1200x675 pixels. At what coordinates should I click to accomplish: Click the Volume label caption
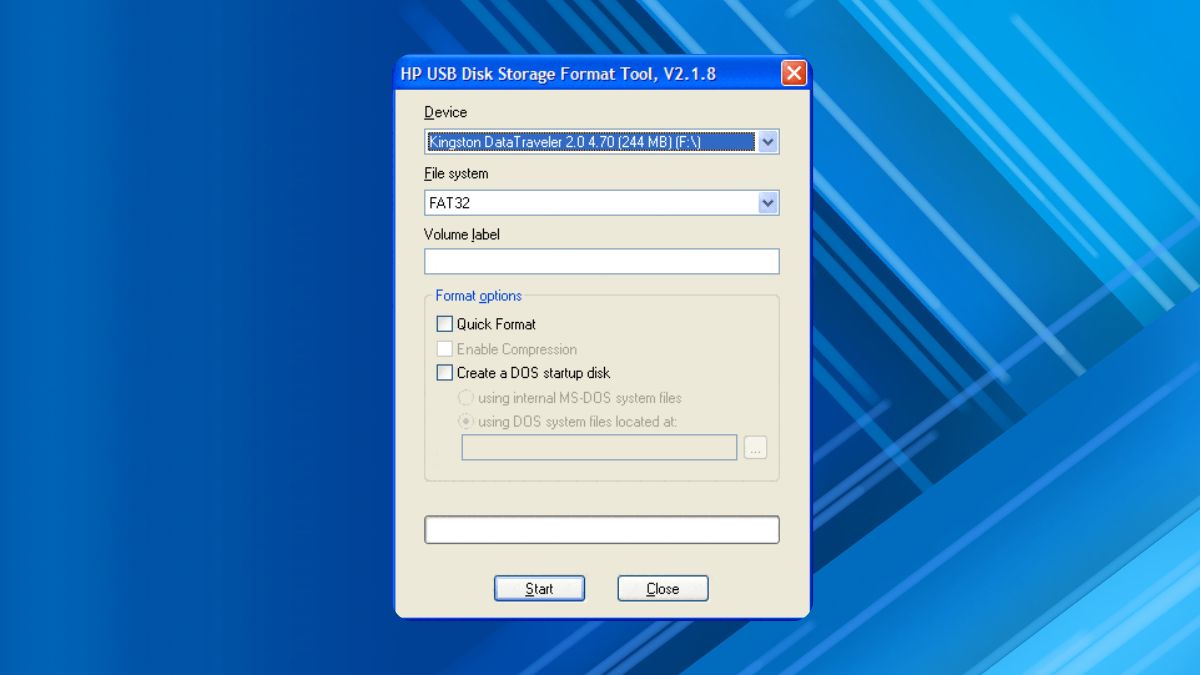[462, 234]
